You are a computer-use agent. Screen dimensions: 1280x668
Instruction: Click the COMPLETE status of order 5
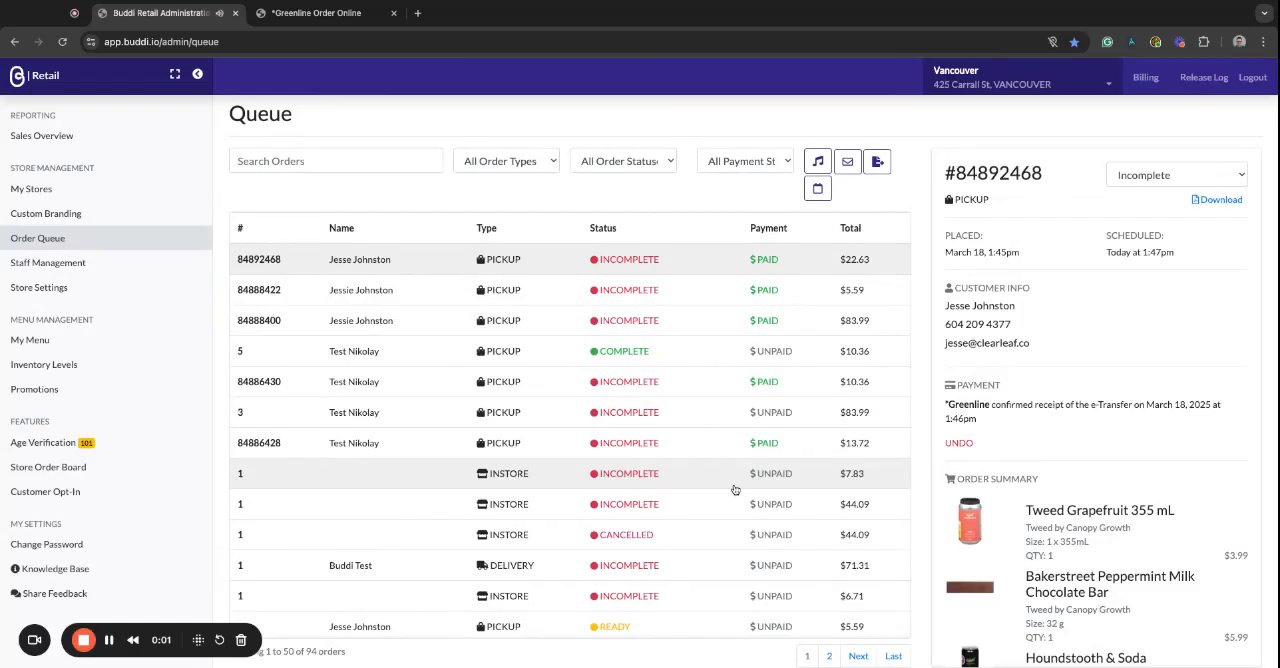pyautogui.click(x=619, y=351)
